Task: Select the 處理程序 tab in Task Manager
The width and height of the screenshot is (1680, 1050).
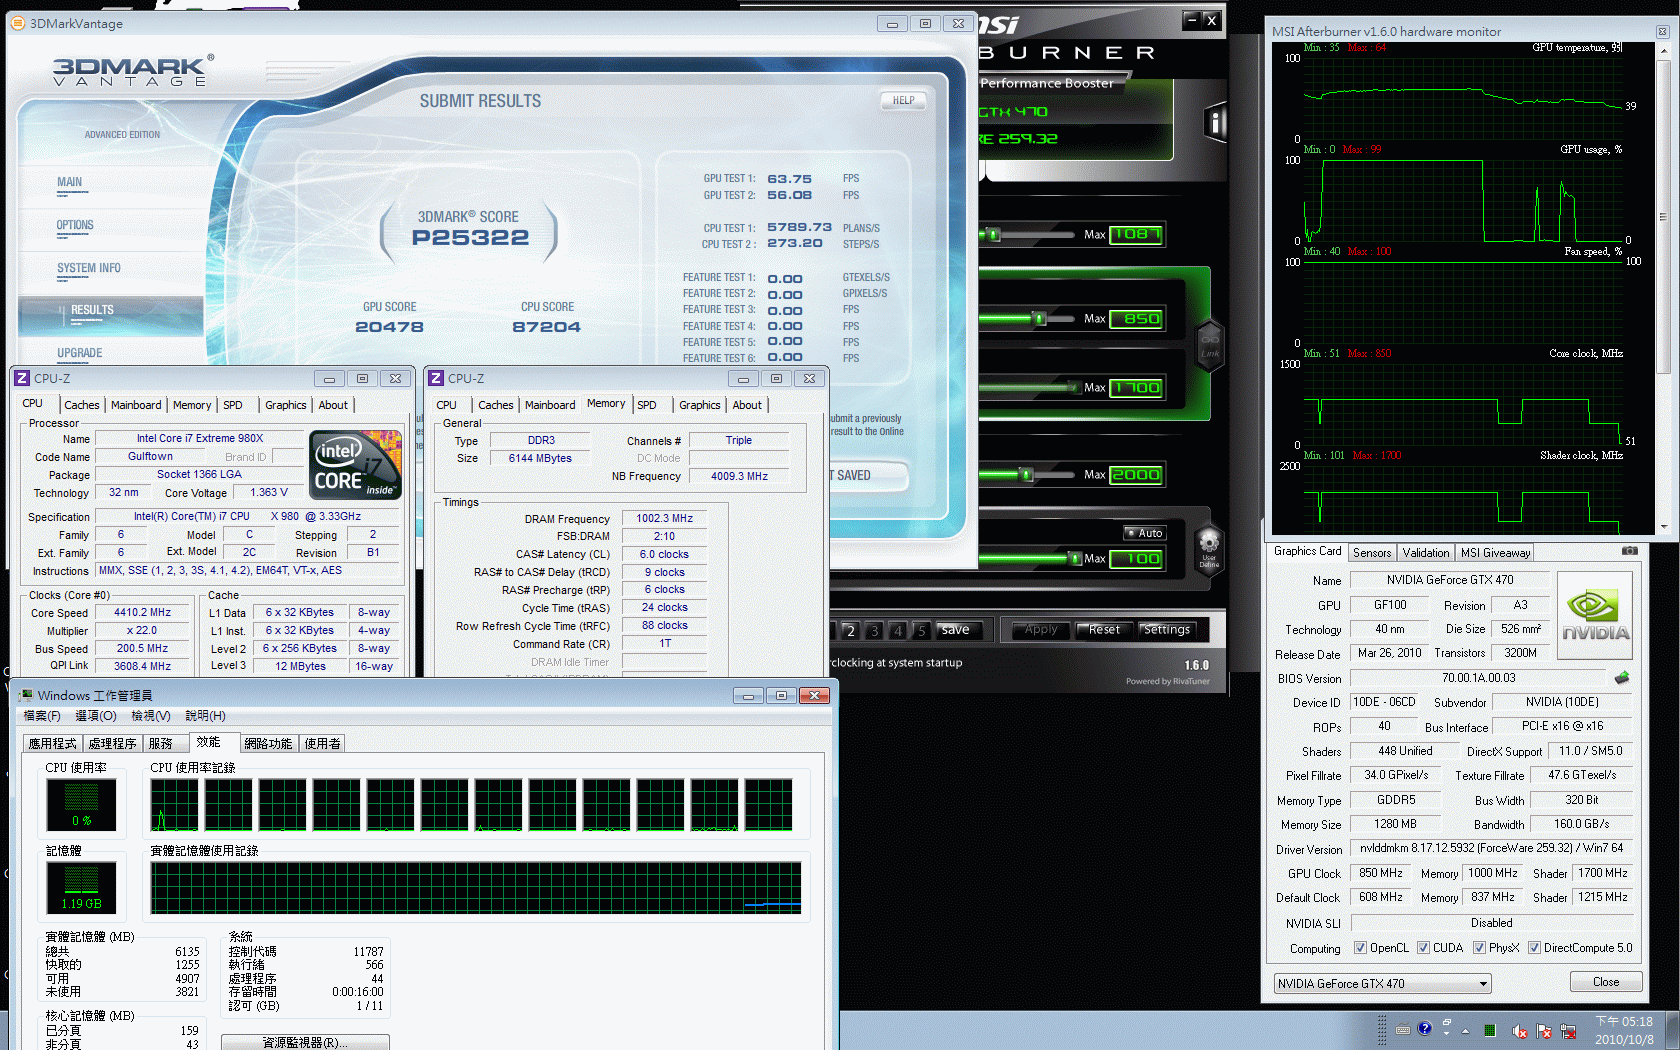Action: tap(112, 744)
